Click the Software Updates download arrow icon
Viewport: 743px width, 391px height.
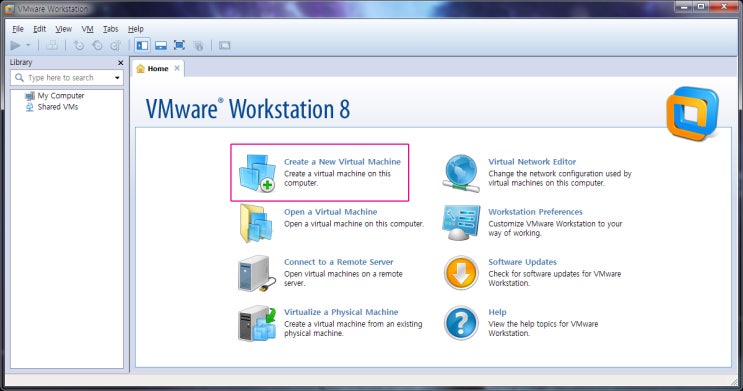(x=461, y=273)
